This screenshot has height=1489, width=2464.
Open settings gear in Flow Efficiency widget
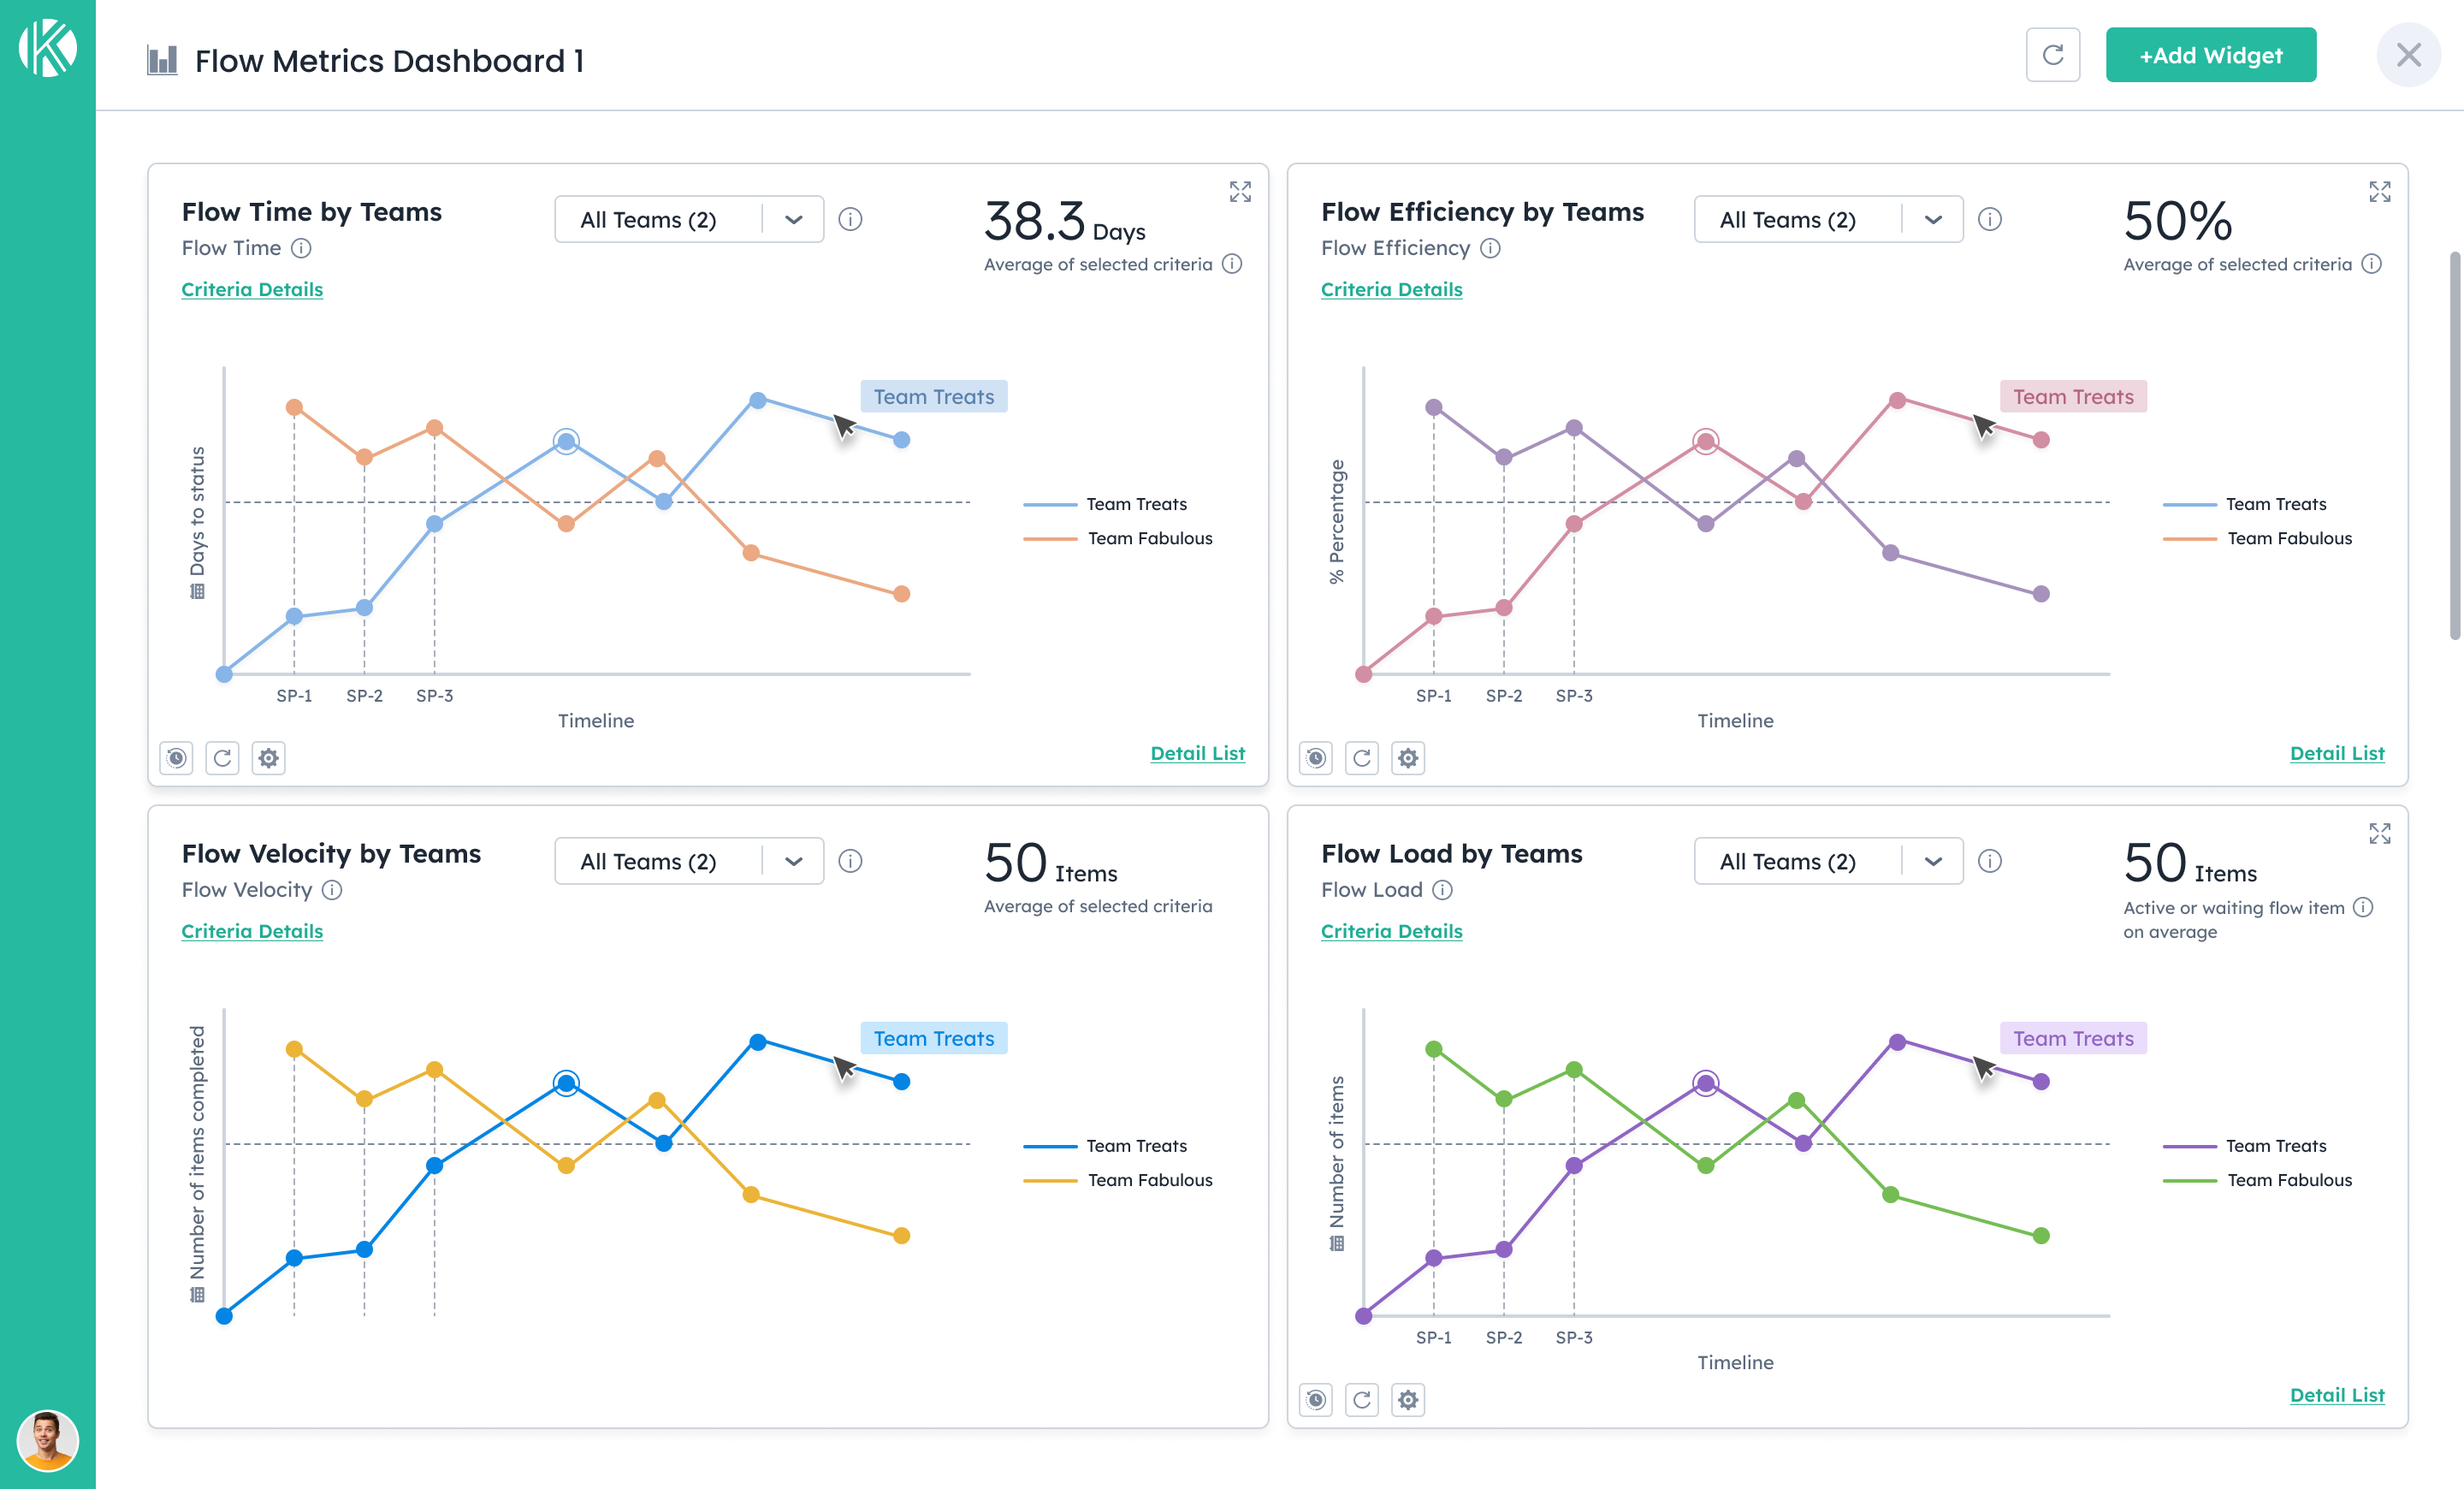point(1408,758)
